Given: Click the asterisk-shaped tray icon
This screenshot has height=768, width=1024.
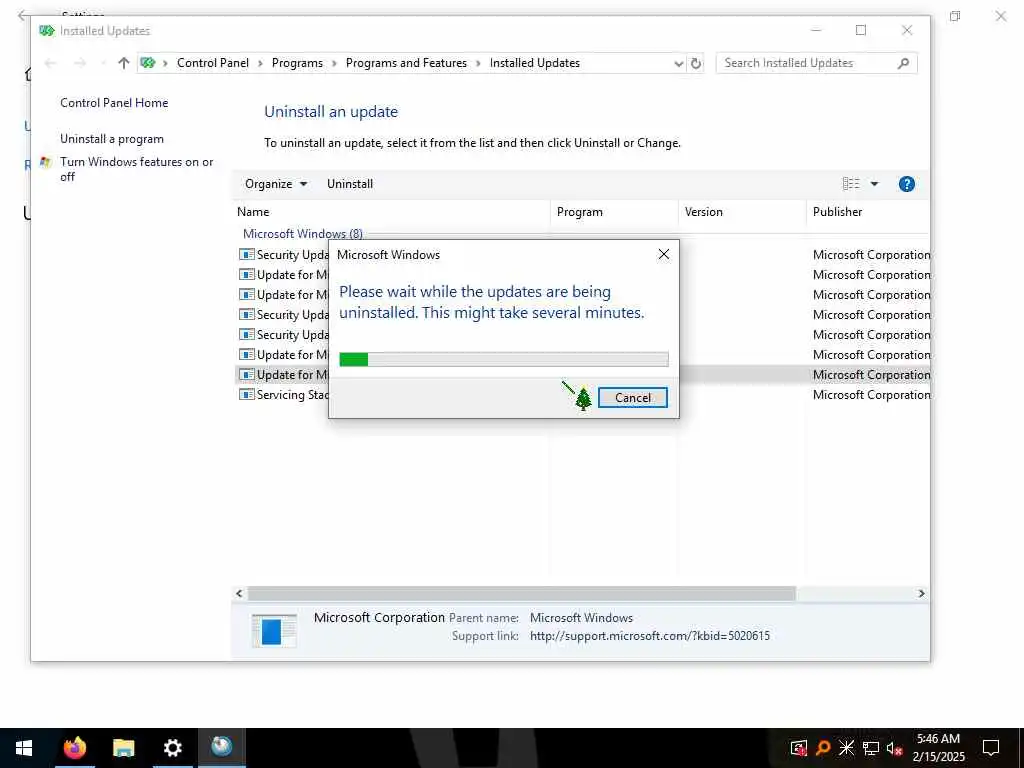Looking at the screenshot, I should (x=846, y=748).
